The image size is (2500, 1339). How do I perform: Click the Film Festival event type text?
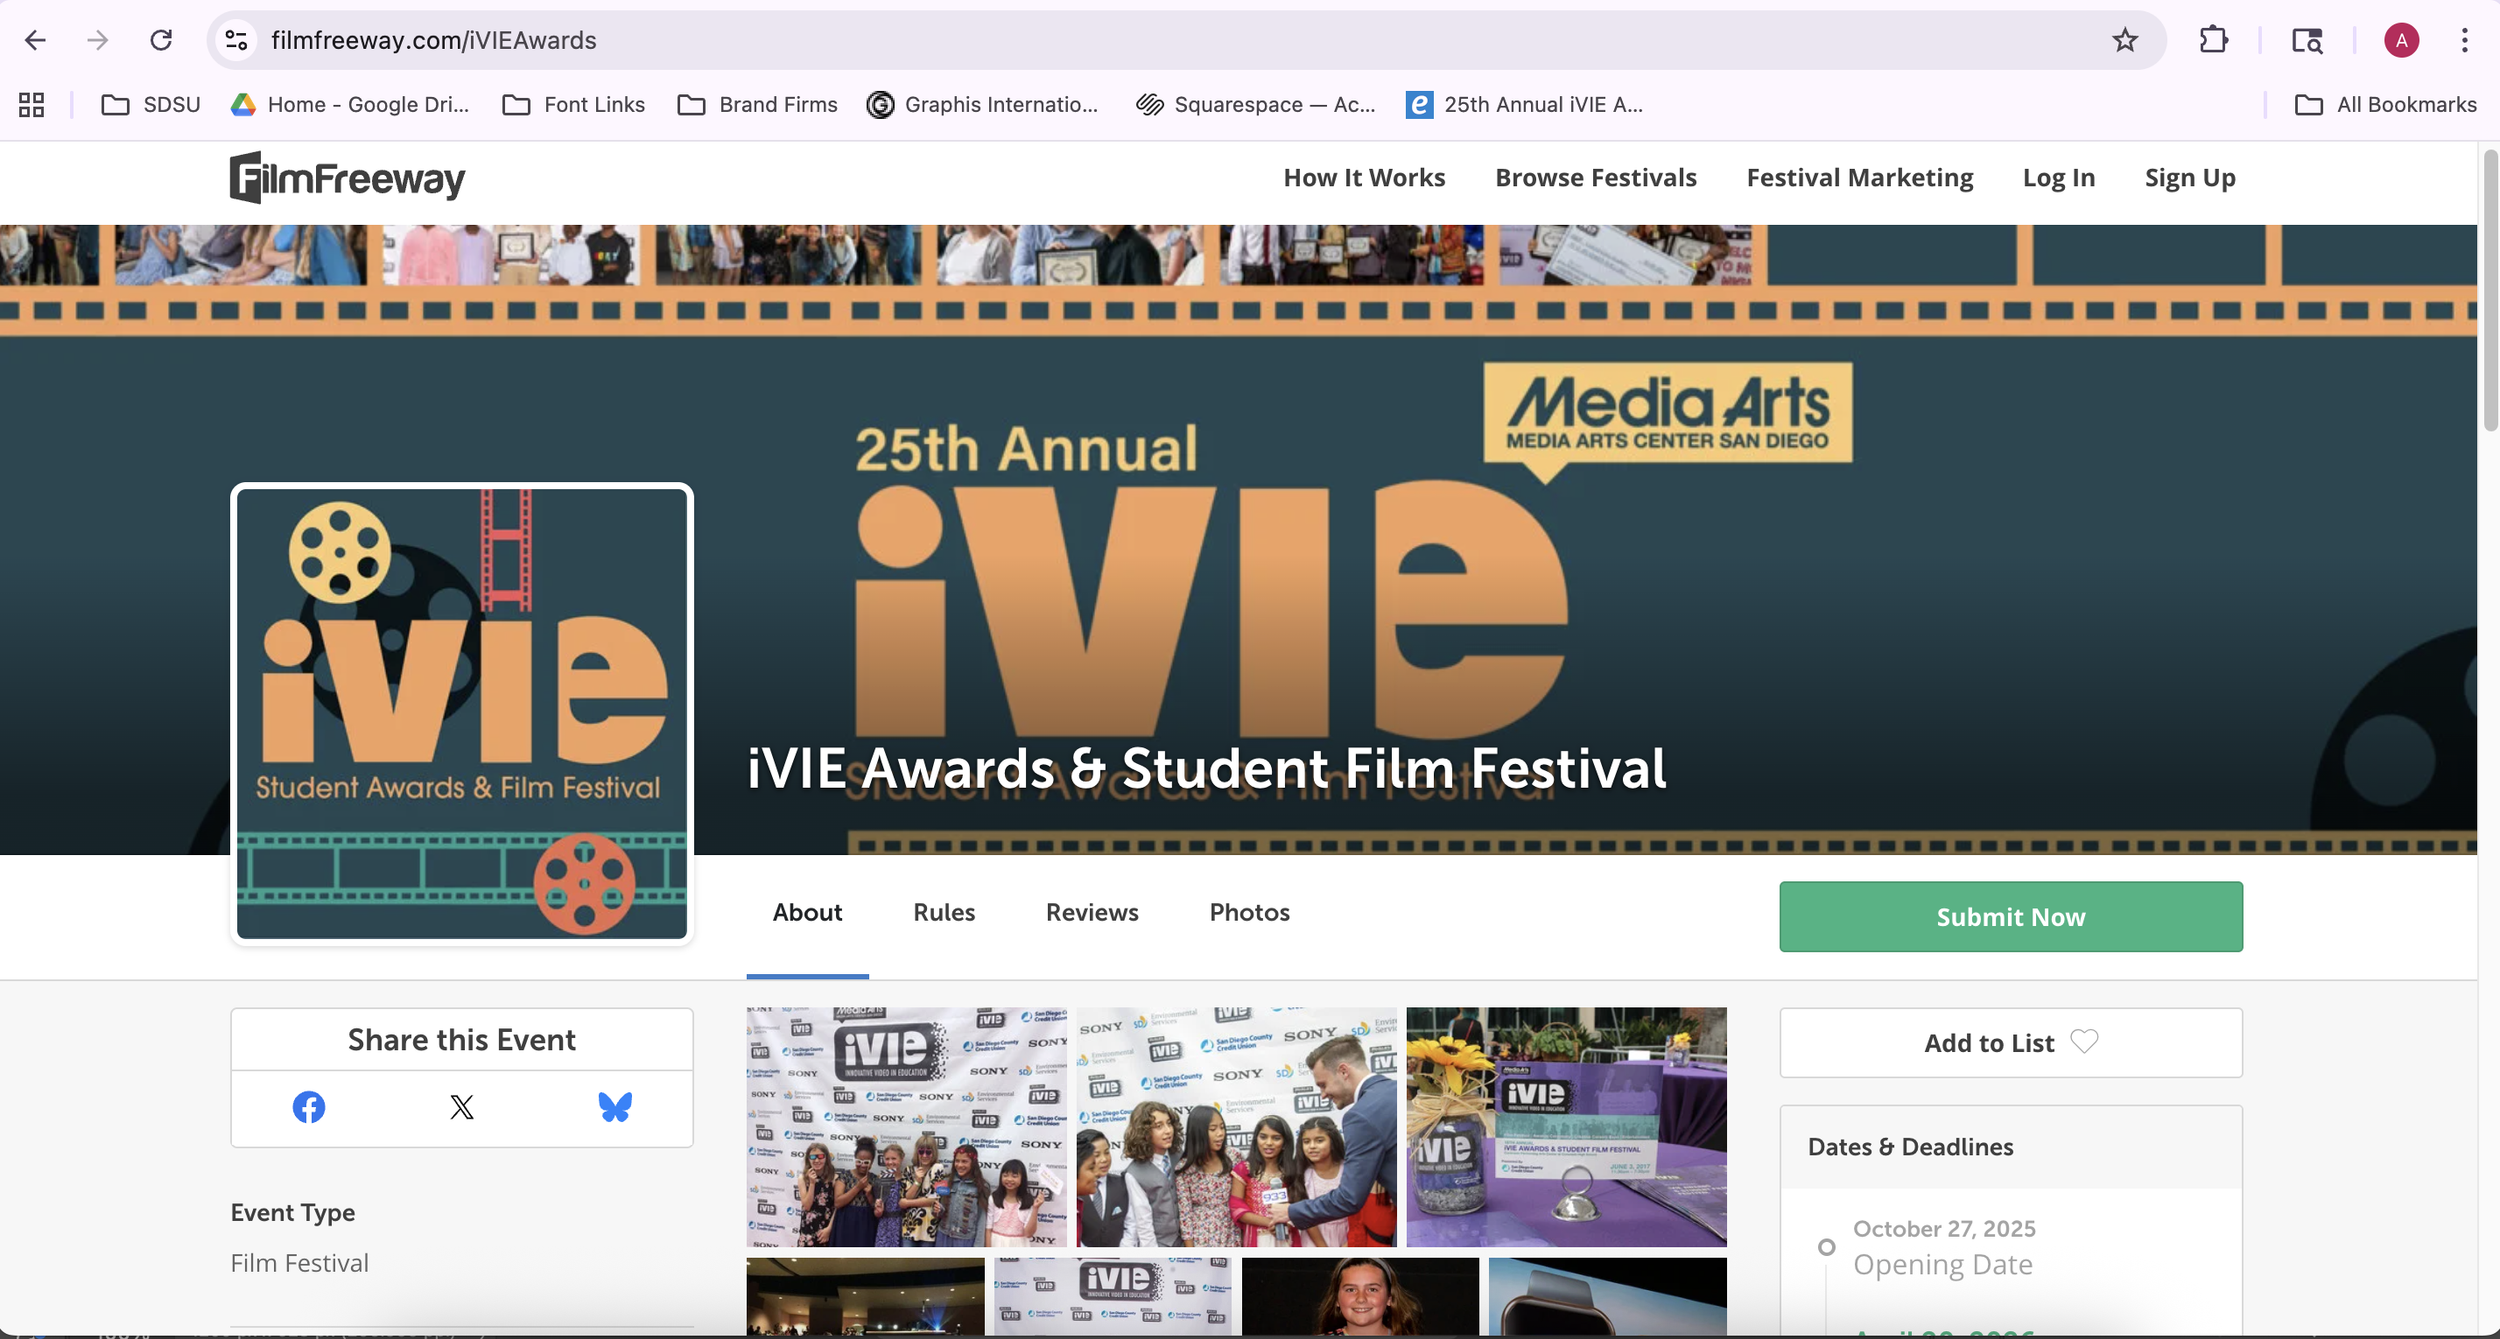(x=299, y=1264)
